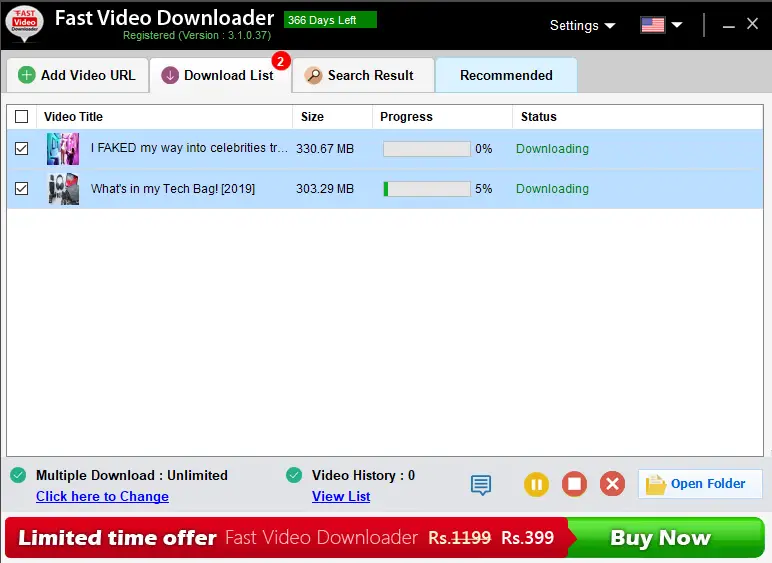Toggle the select-all checkbox in header
The image size is (772, 563).
22,117
